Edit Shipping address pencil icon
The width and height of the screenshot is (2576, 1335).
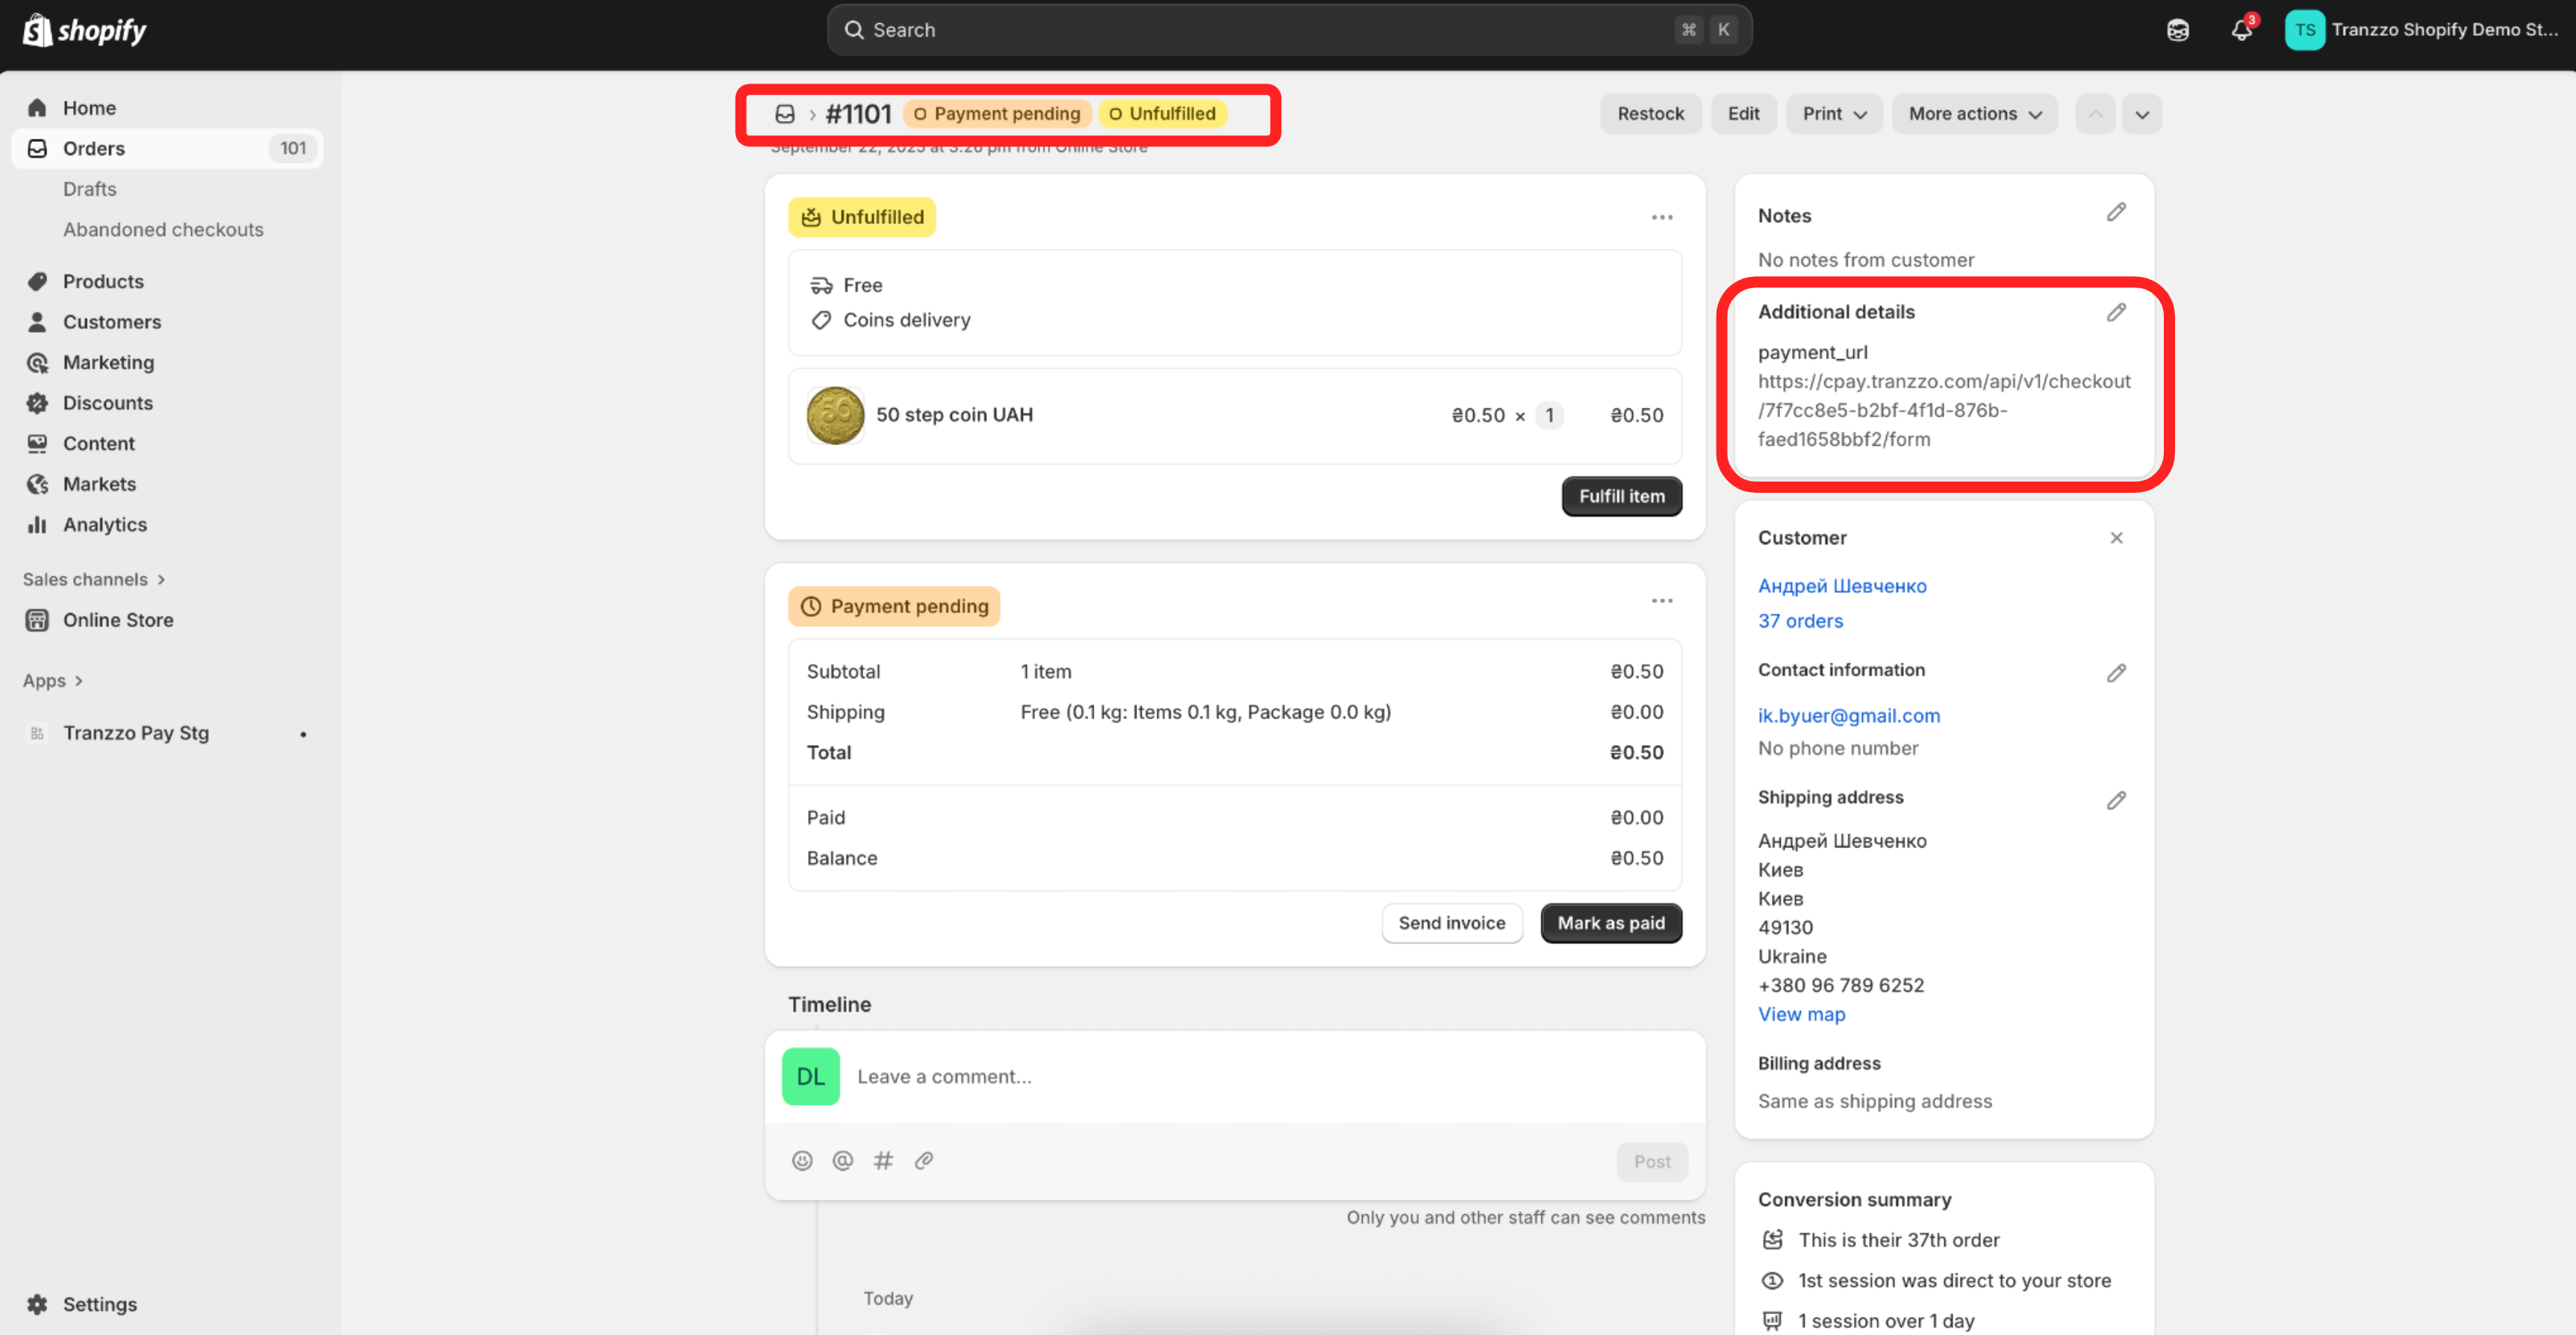(2116, 800)
